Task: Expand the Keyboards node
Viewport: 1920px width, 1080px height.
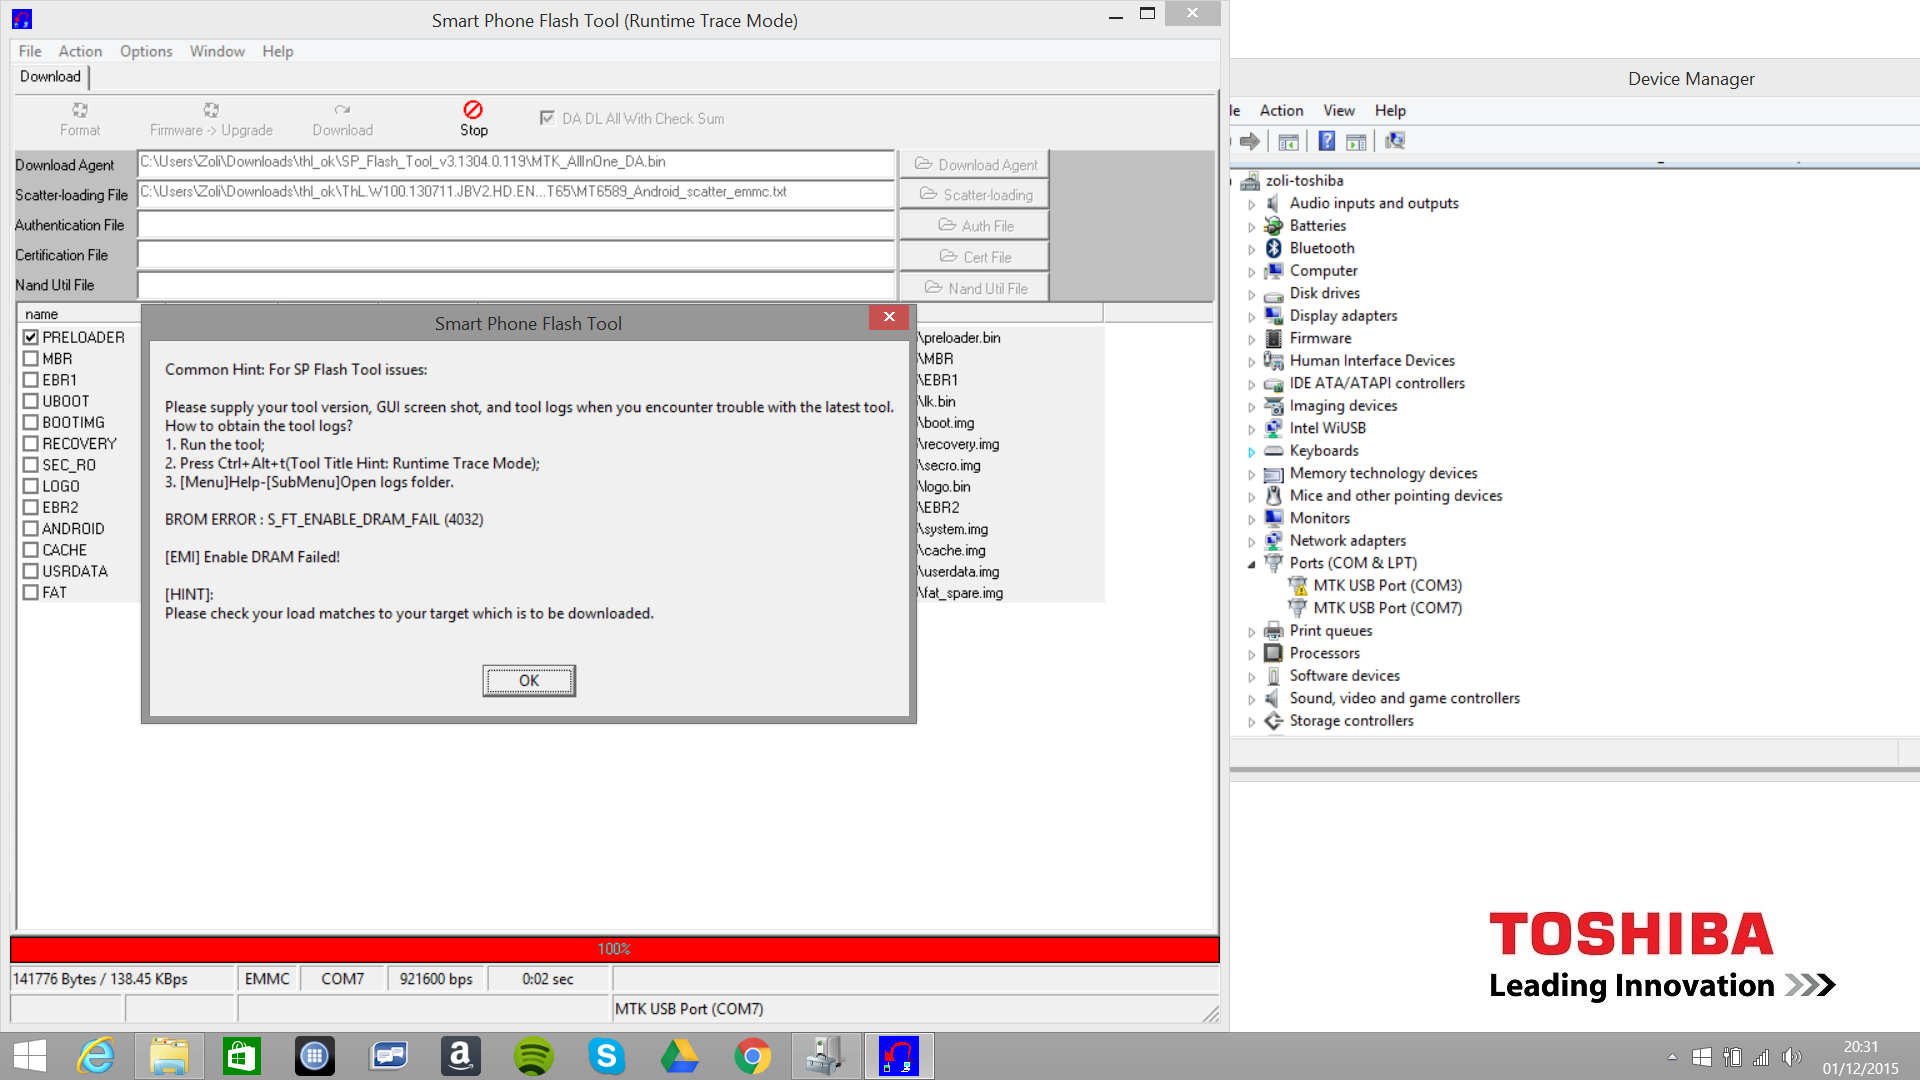Action: click(1251, 451)
